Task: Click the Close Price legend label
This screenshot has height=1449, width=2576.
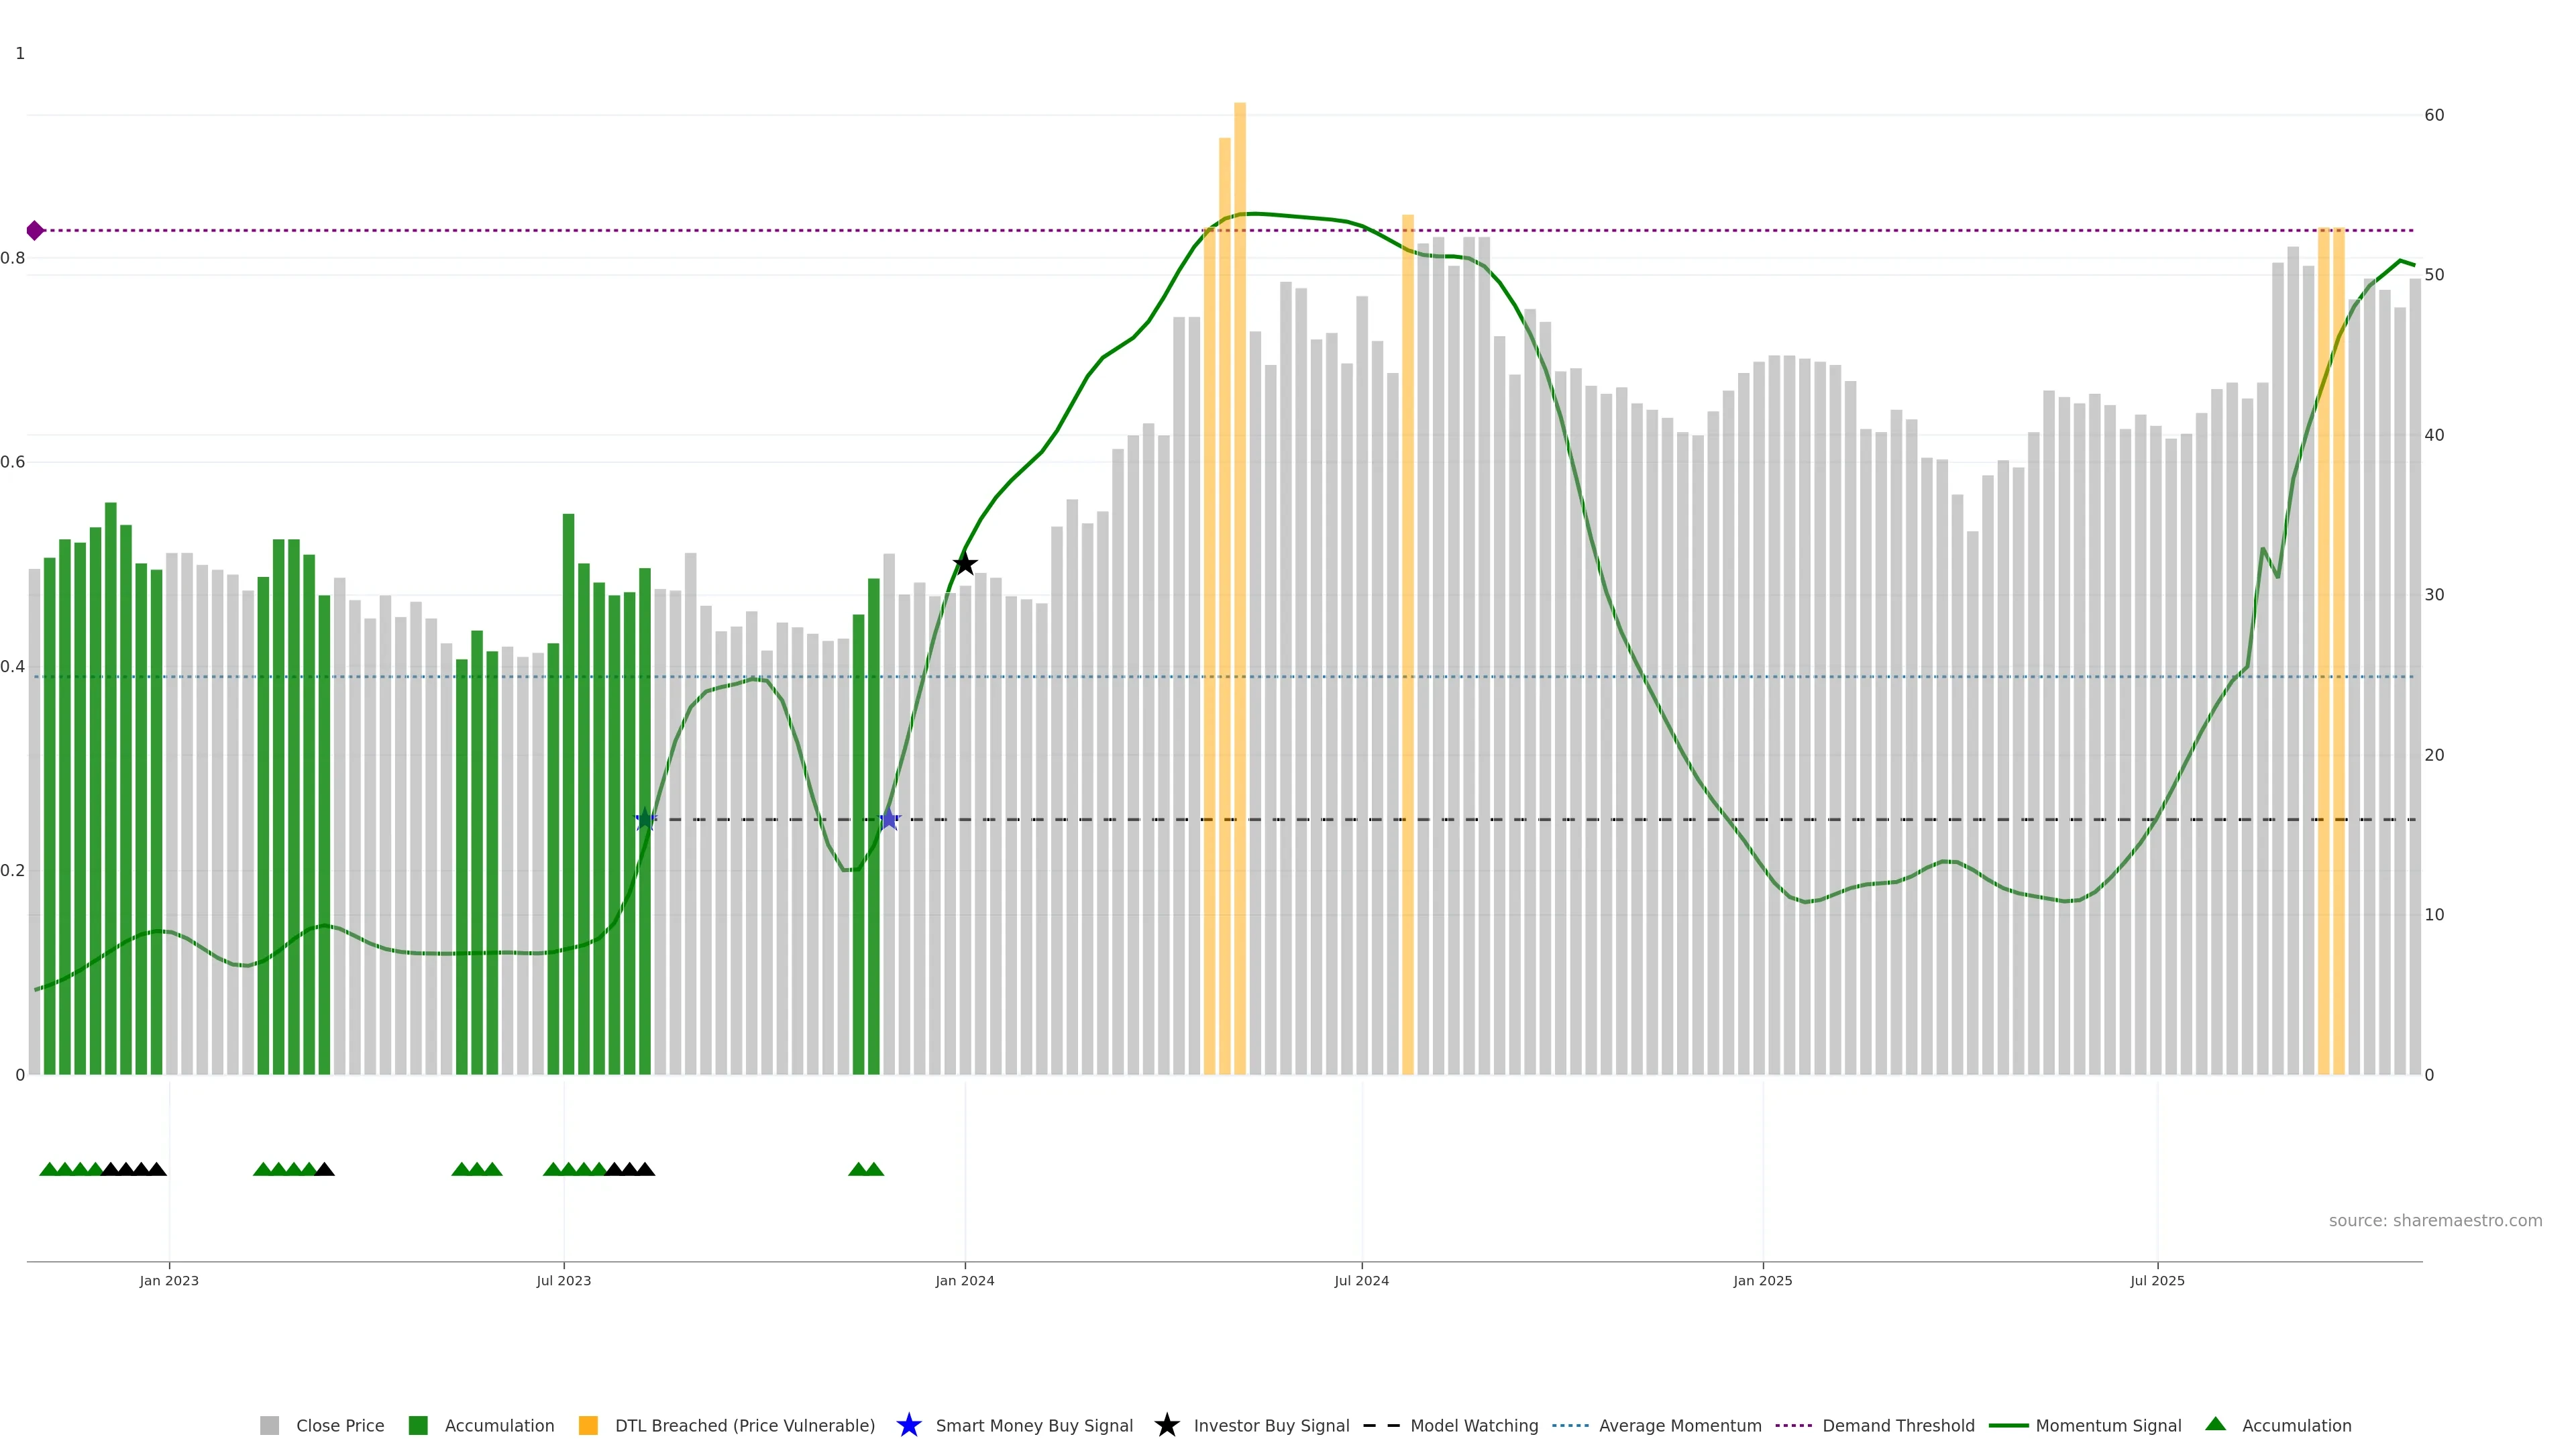Action: (340, 1425)
